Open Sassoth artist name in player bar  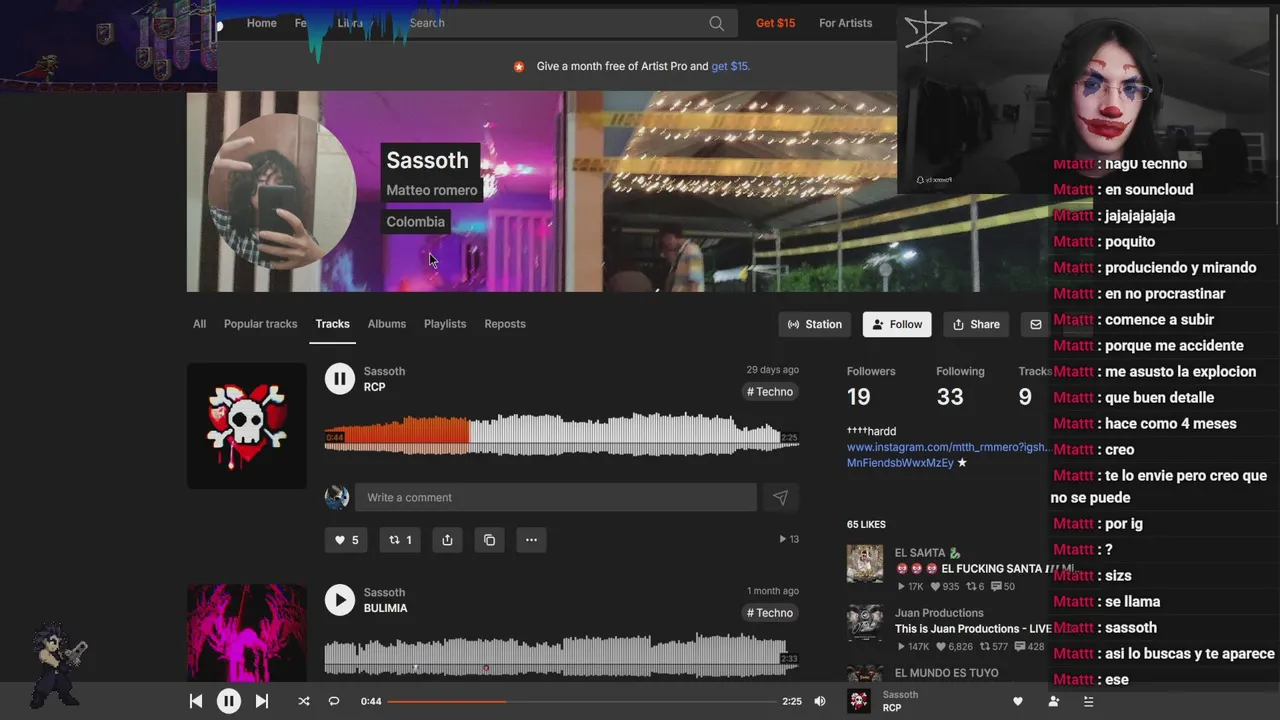900,694
